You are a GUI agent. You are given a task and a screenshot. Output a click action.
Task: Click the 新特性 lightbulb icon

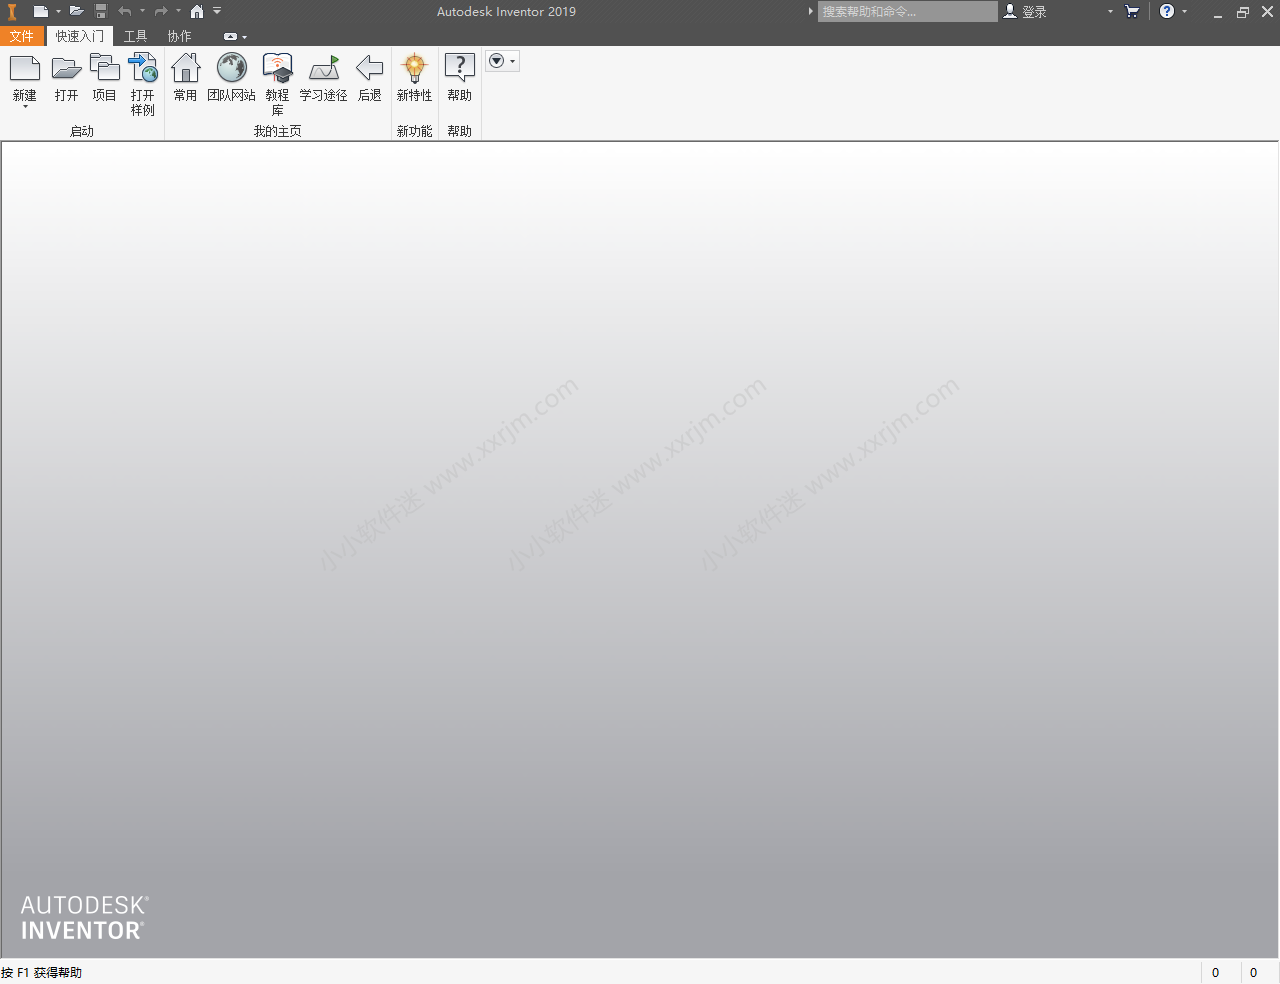click(414, 69)
